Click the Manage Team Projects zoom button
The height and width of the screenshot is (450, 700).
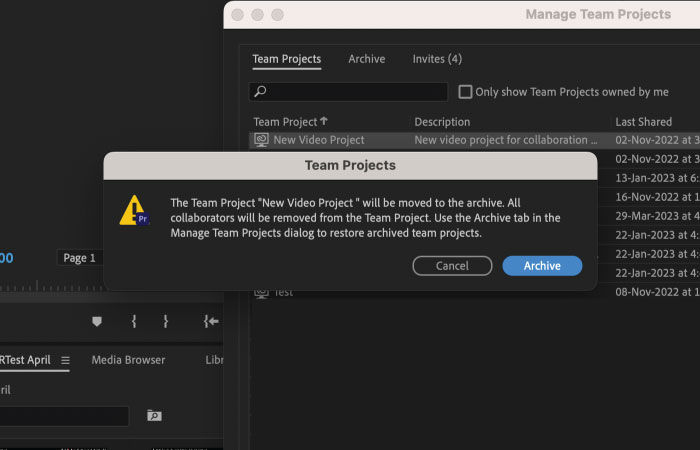(278, 15)
